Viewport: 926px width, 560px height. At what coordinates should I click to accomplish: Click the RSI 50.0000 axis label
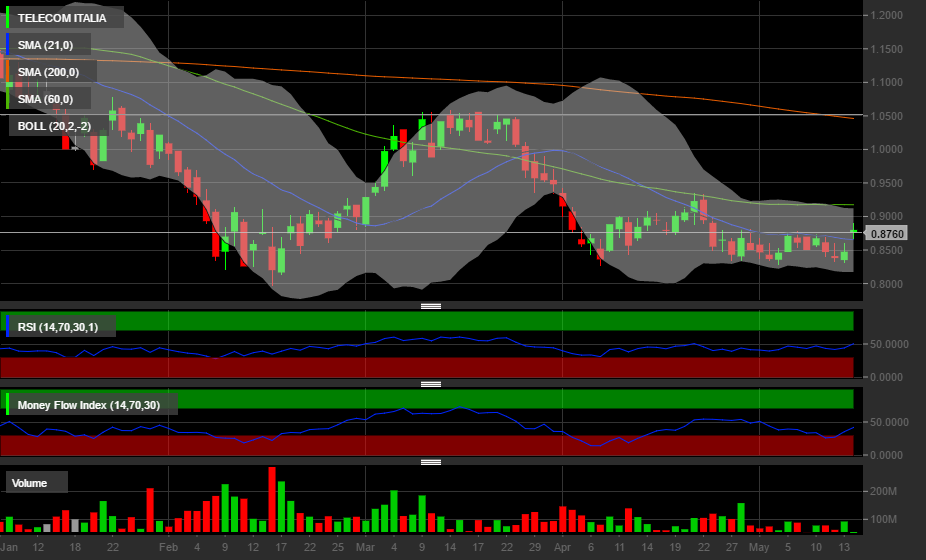[x=889, y=344]
